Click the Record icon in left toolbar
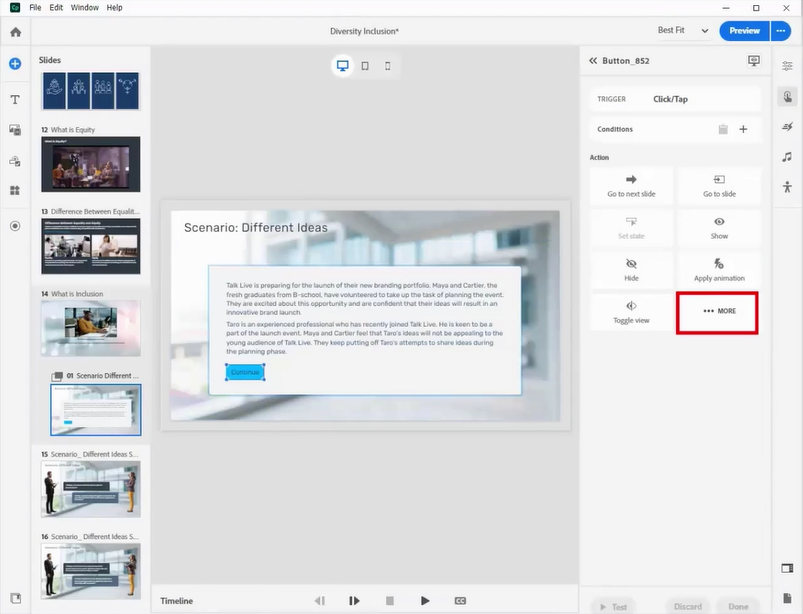The height and width of the screenshot is (614, 803). coord(15,226)
